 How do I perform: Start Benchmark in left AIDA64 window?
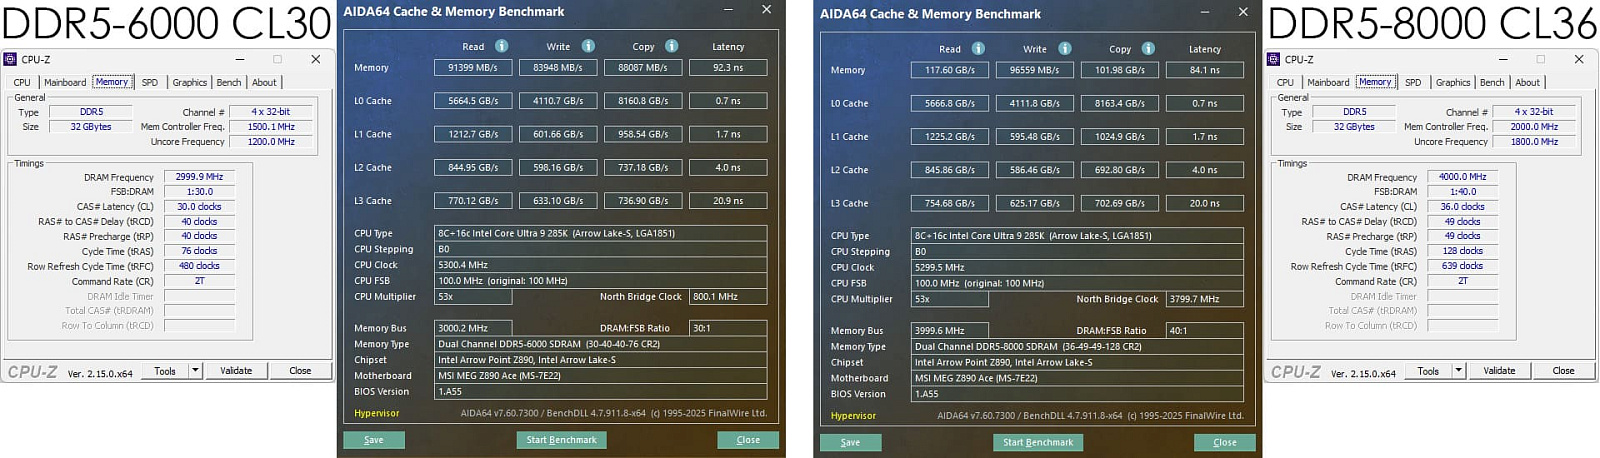point(562,440)
